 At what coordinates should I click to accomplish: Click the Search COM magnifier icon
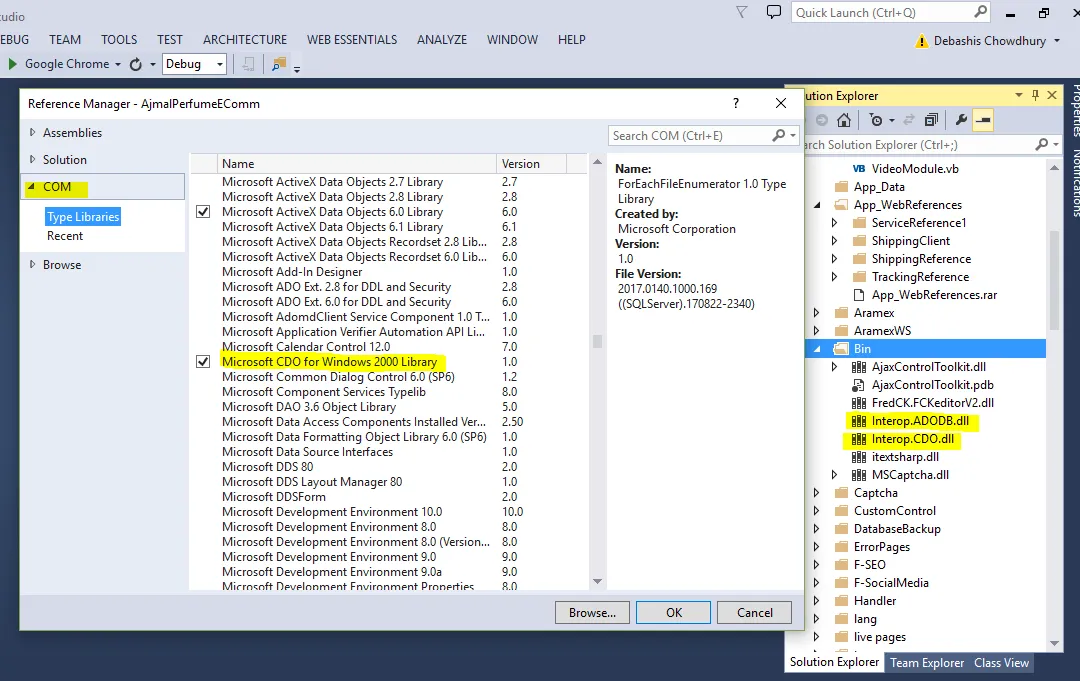point(779,136)
